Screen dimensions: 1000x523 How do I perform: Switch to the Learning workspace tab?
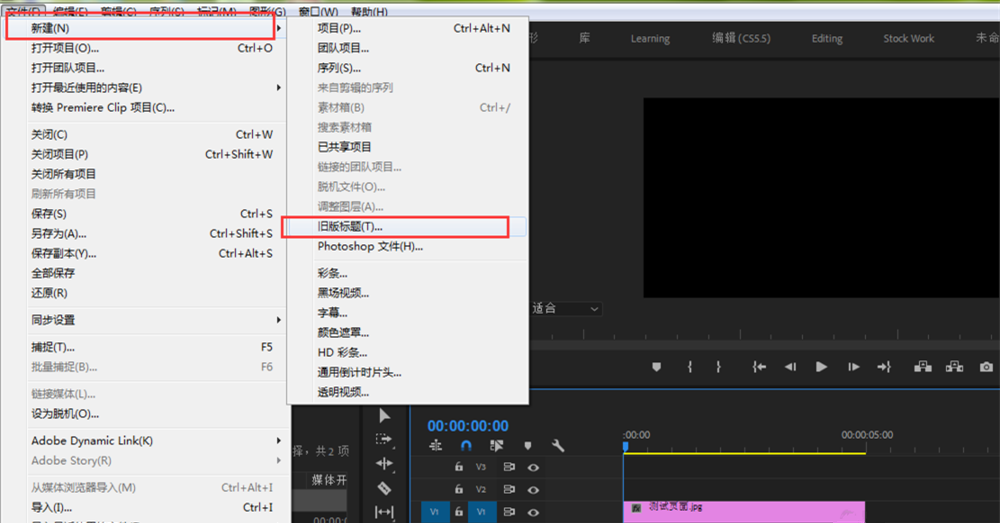650,39
